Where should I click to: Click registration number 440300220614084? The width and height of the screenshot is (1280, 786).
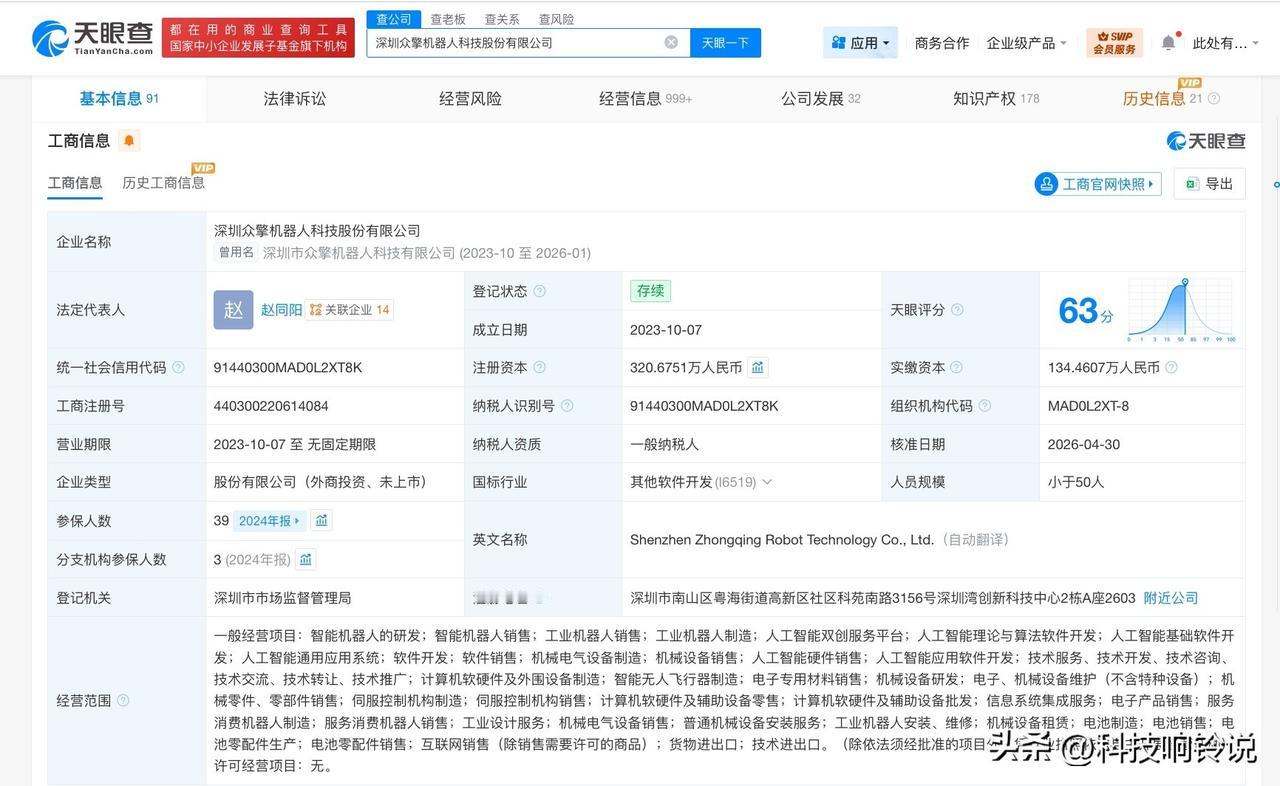(x=271, y=406)
